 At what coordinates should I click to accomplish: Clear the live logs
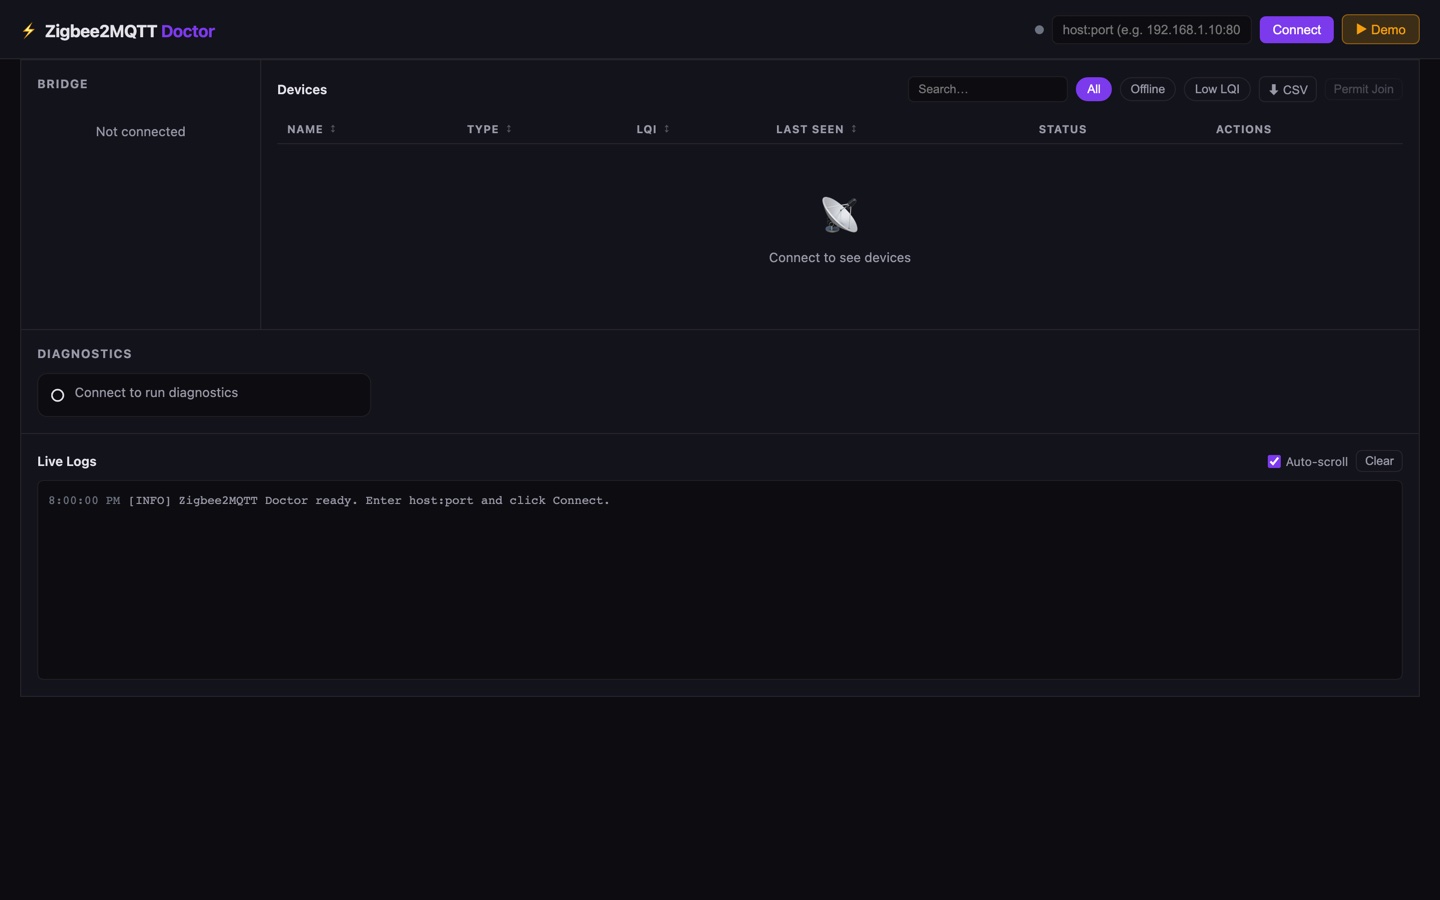point(1379,461)
